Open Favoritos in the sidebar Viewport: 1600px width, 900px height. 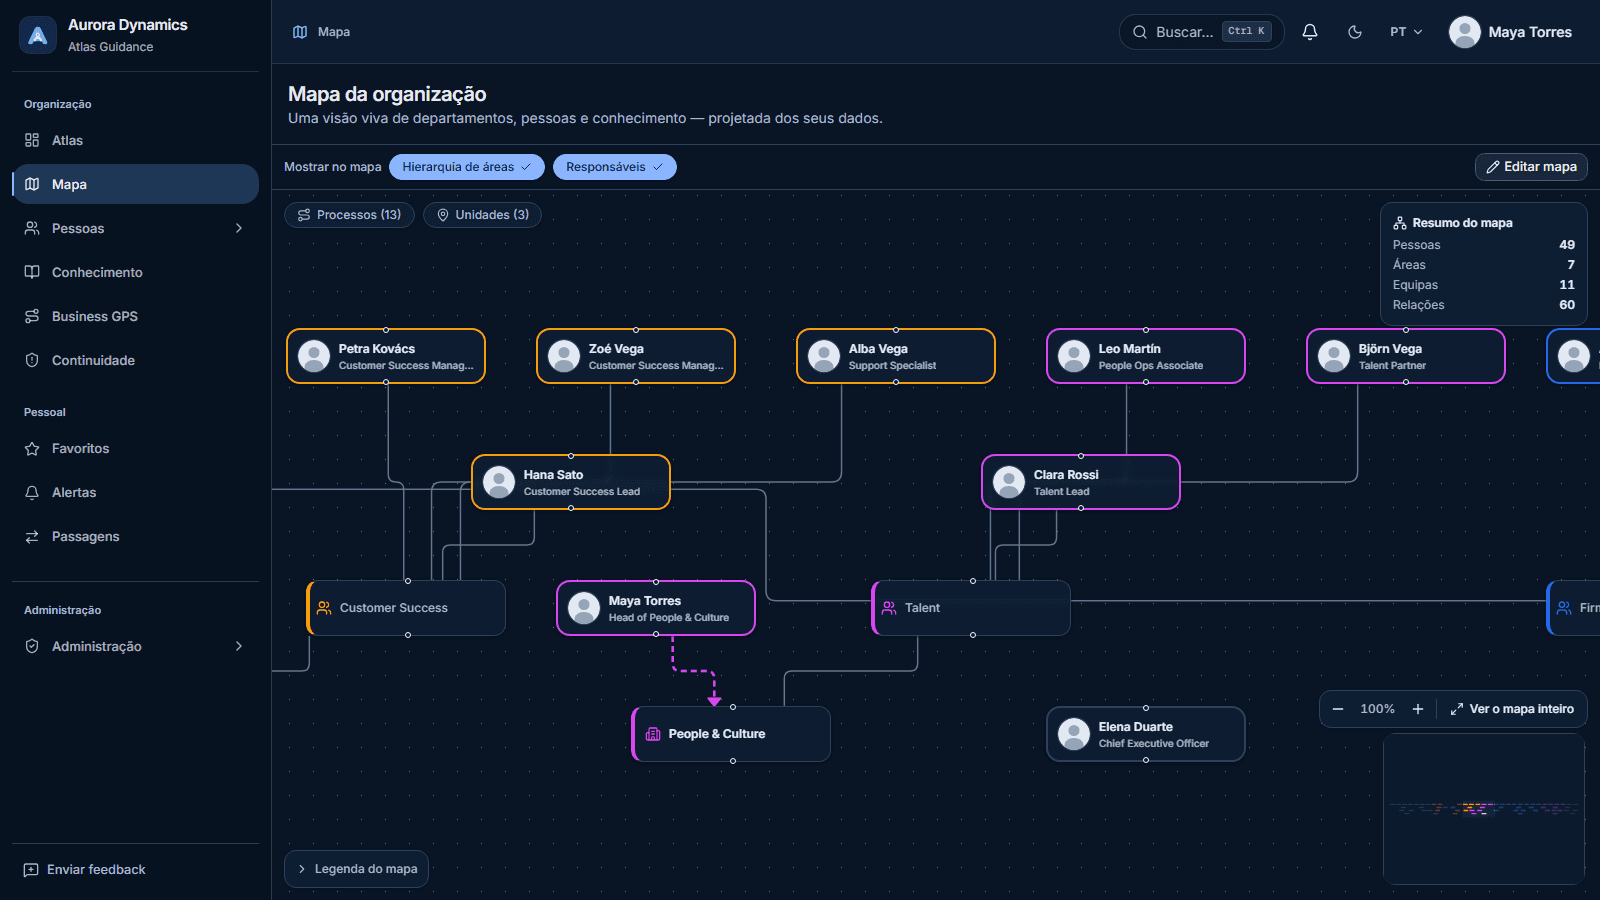(135, 448)
